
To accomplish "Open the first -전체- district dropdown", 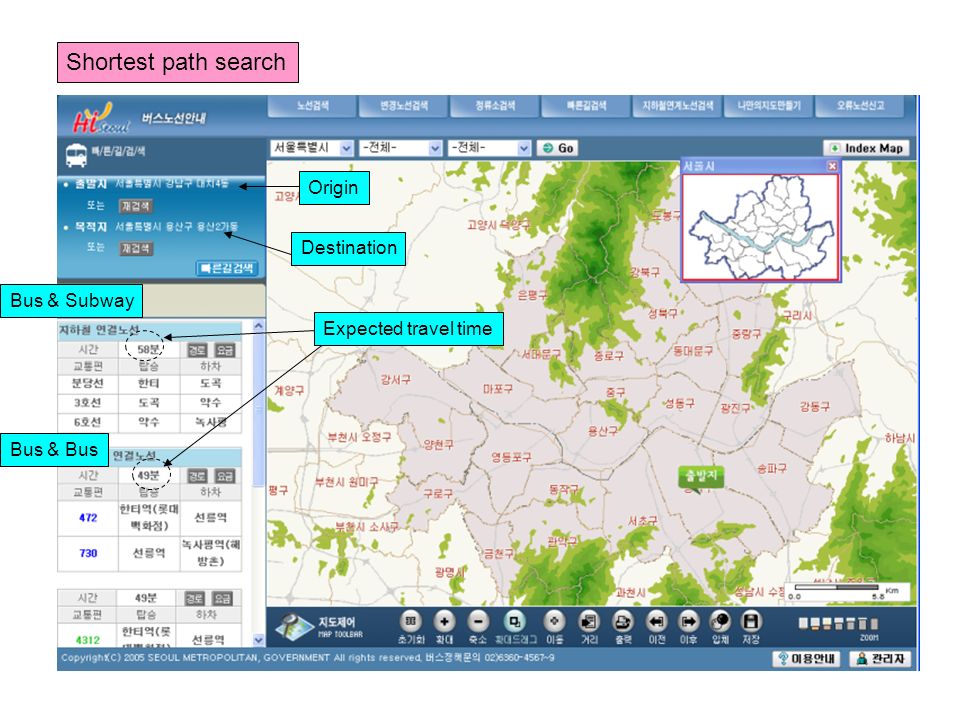I will click(401, 148).
